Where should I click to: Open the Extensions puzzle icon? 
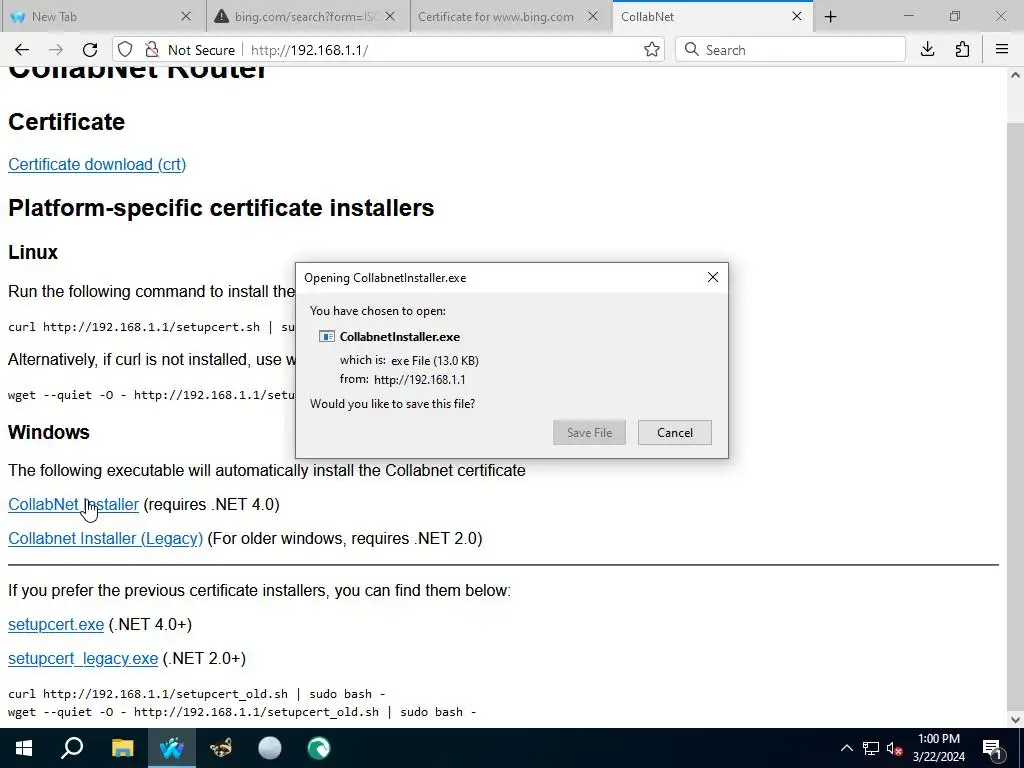[x=962, y=50]
